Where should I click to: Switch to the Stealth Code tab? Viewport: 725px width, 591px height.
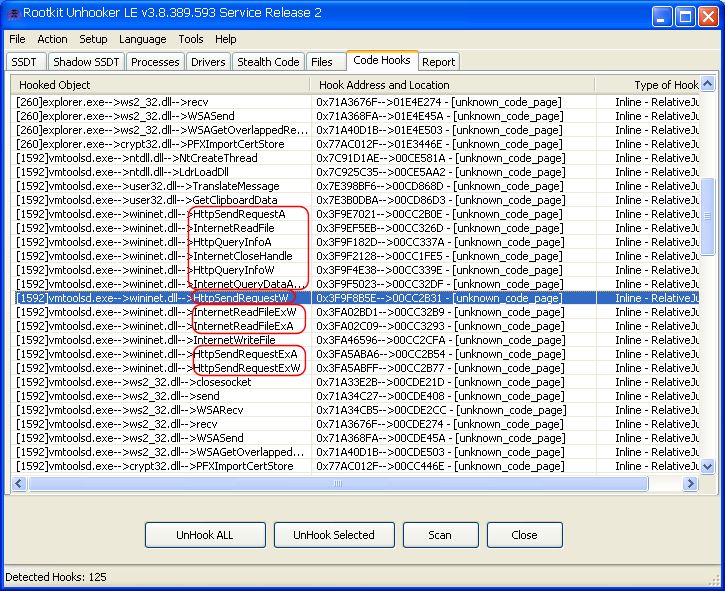tap(268, 62)
